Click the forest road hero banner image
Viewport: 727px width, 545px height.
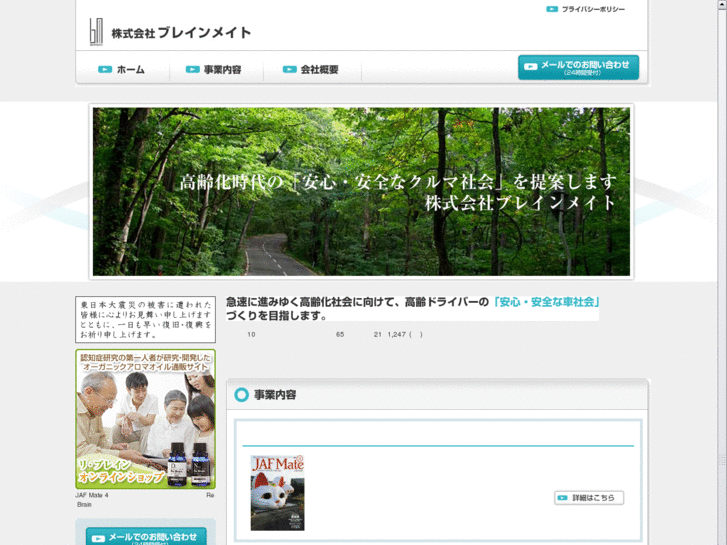361,192
